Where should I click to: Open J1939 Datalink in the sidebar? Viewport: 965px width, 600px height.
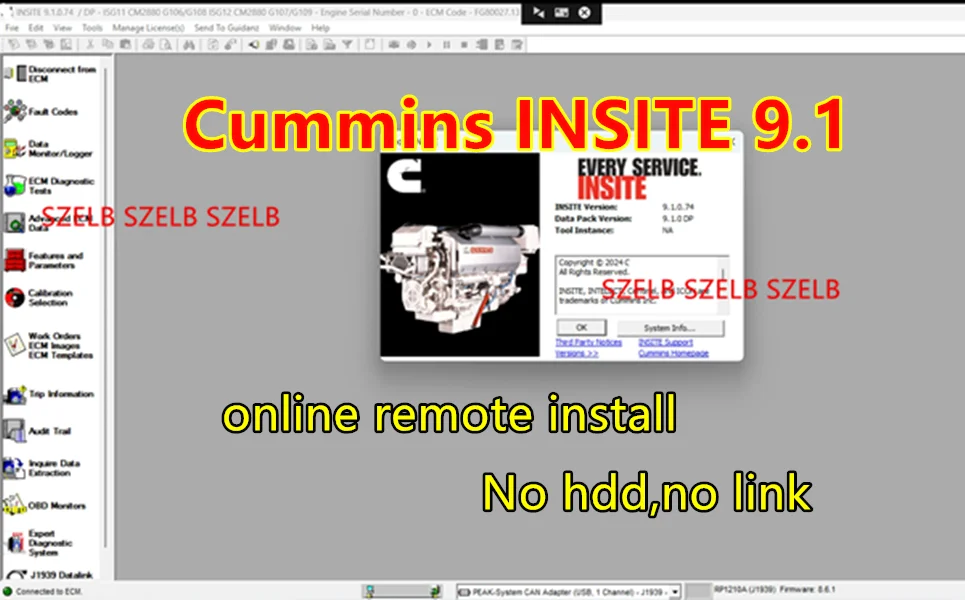click(x=48, y=575)
